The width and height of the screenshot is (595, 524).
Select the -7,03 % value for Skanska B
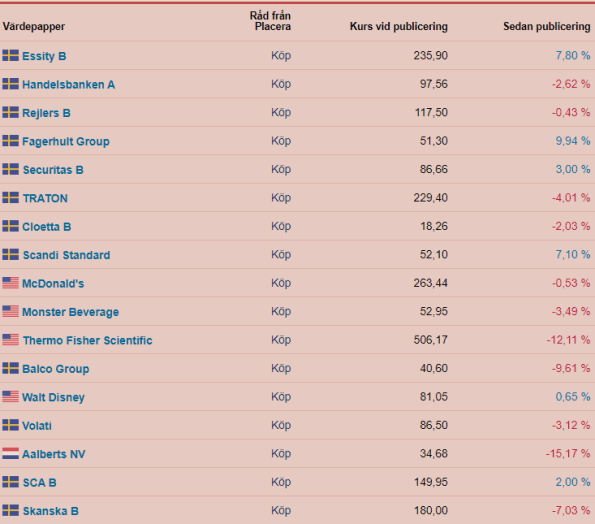[571, 511]
